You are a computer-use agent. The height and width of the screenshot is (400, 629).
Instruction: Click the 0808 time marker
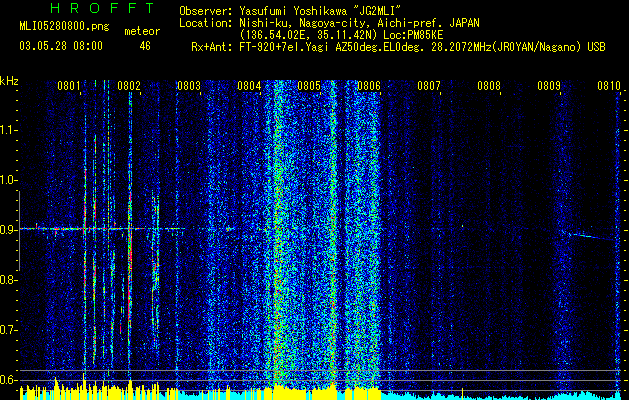tap(489, 86)
